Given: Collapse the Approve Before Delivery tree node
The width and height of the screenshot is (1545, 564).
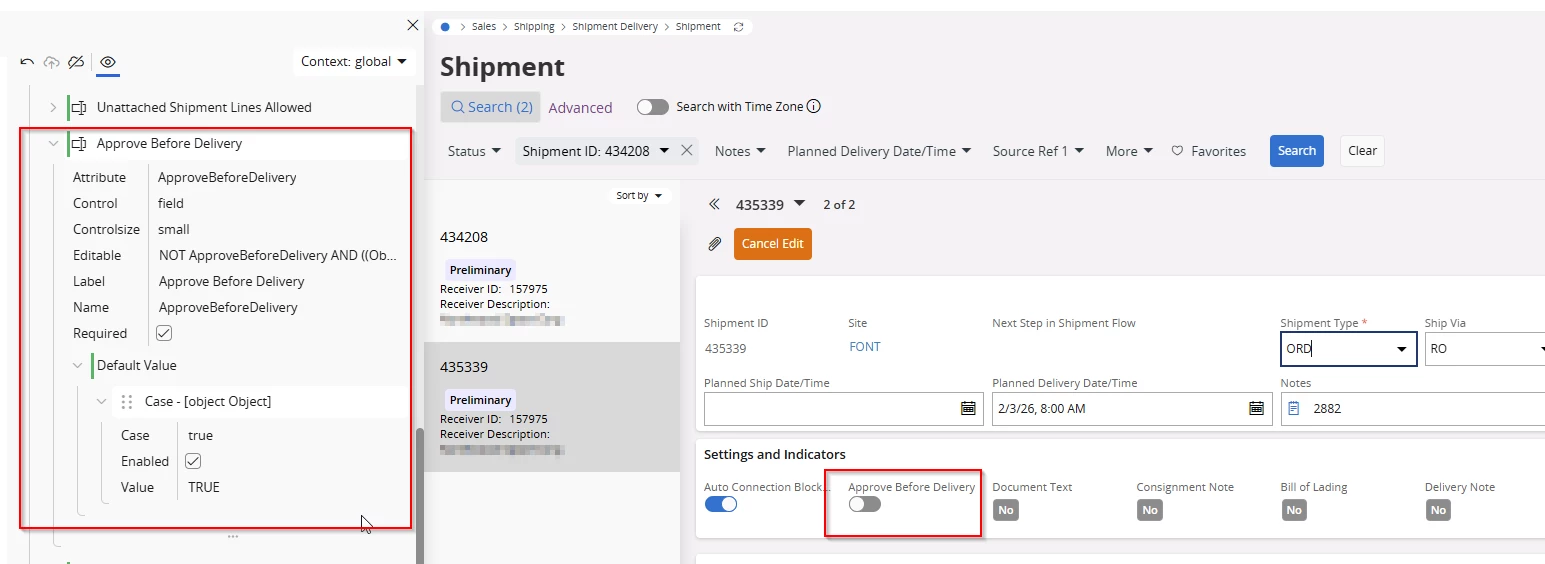Looking at the screenshot, I should click(x=54, y=144).
